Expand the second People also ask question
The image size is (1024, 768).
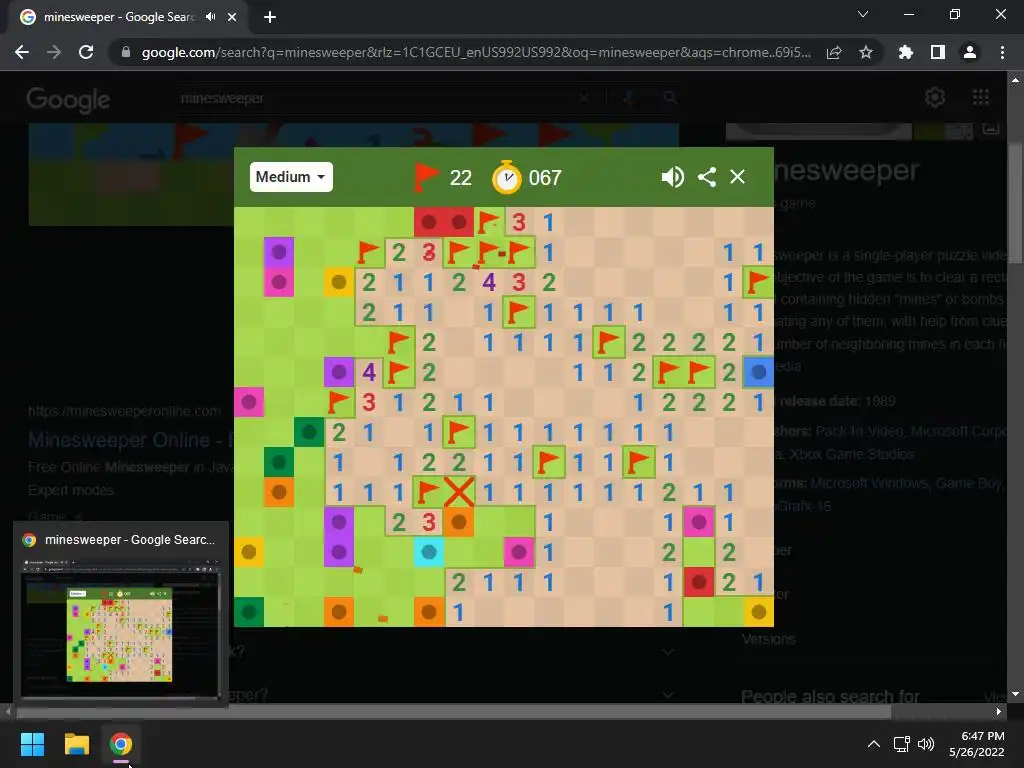667,695
